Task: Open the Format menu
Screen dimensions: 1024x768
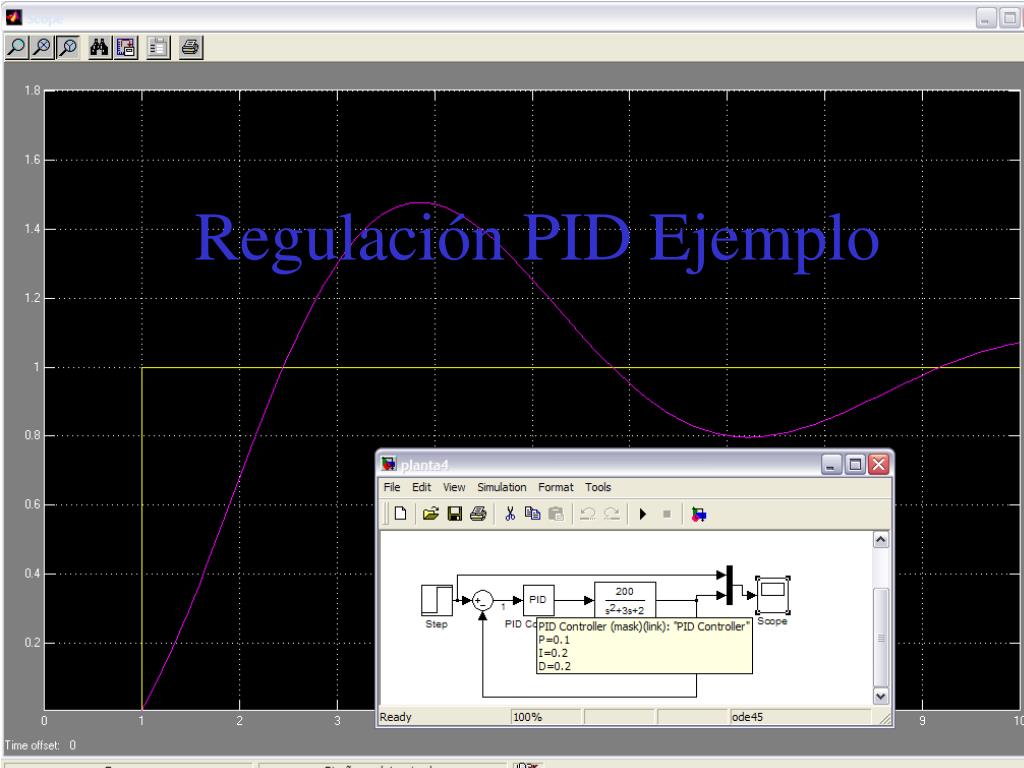Action: click(x=556, y=487)
